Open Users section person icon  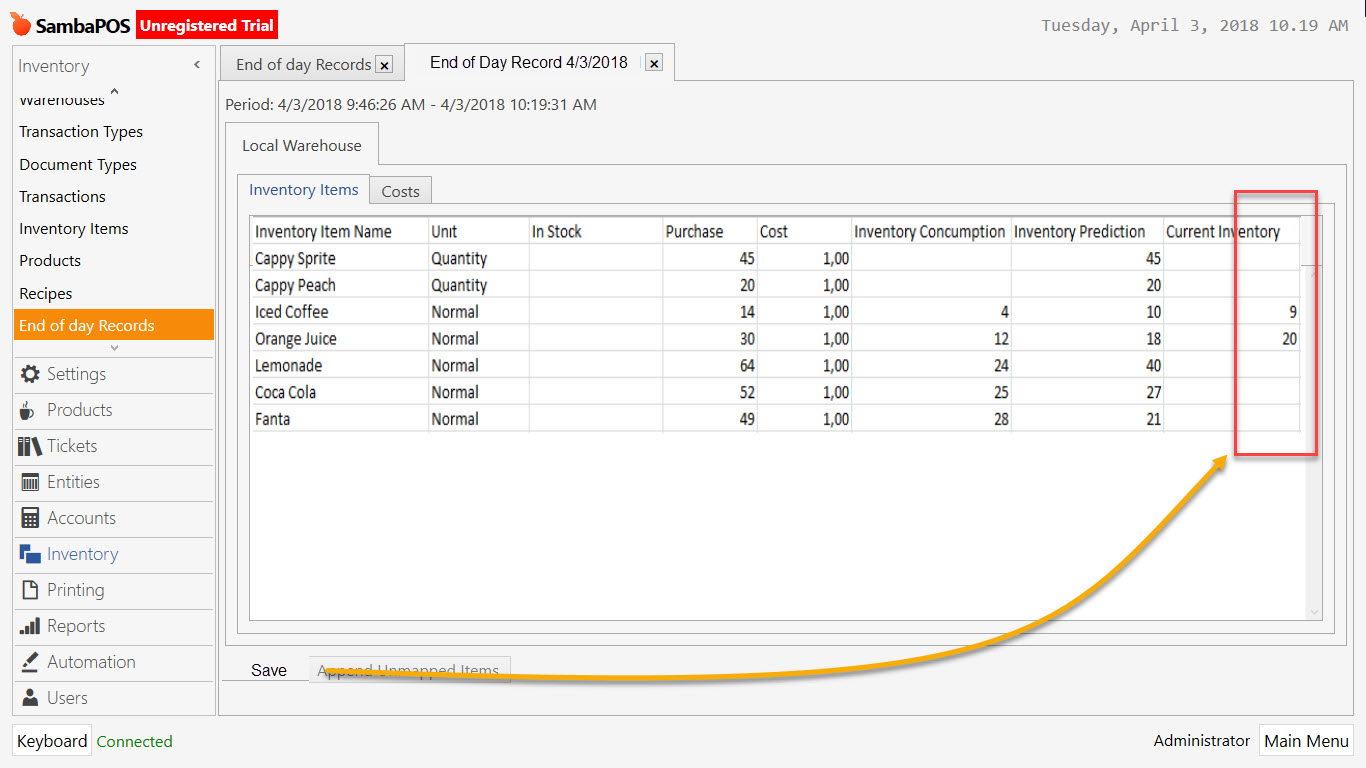pos(30,698)
